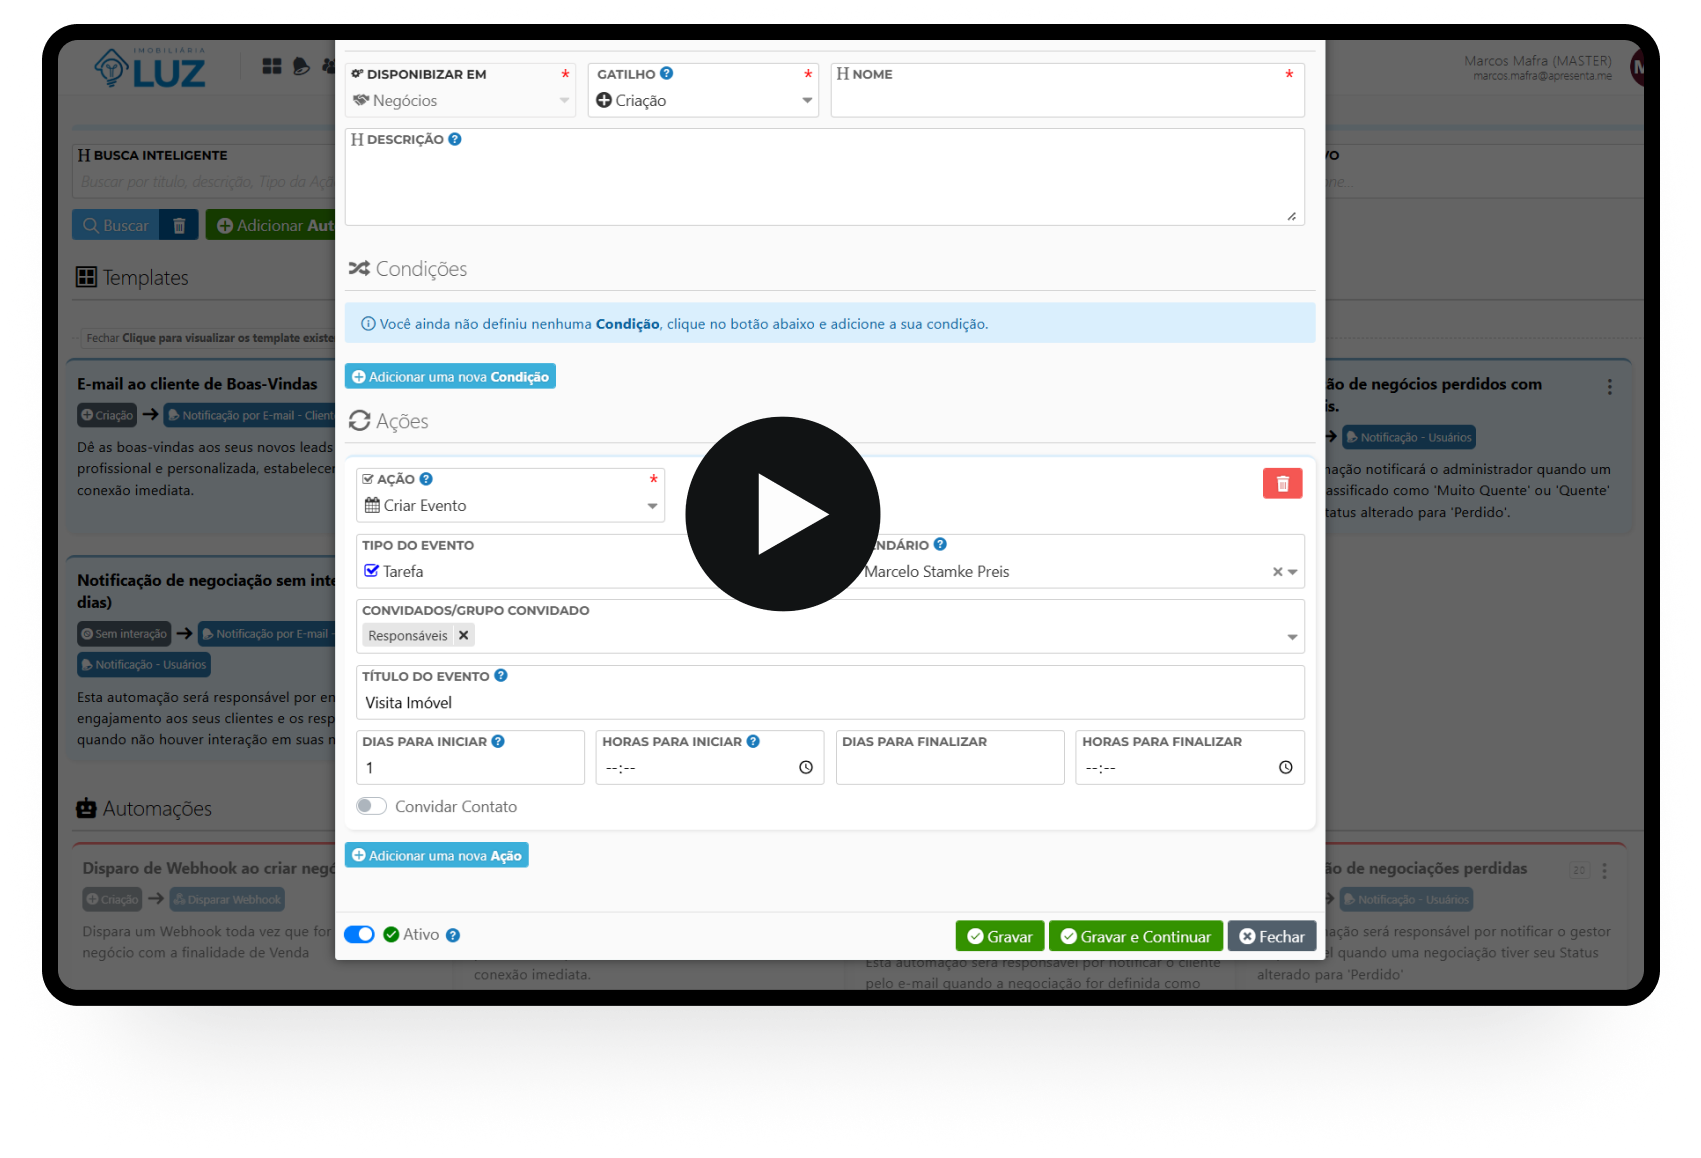Click the Fechar button

(x=1271, y=937)
